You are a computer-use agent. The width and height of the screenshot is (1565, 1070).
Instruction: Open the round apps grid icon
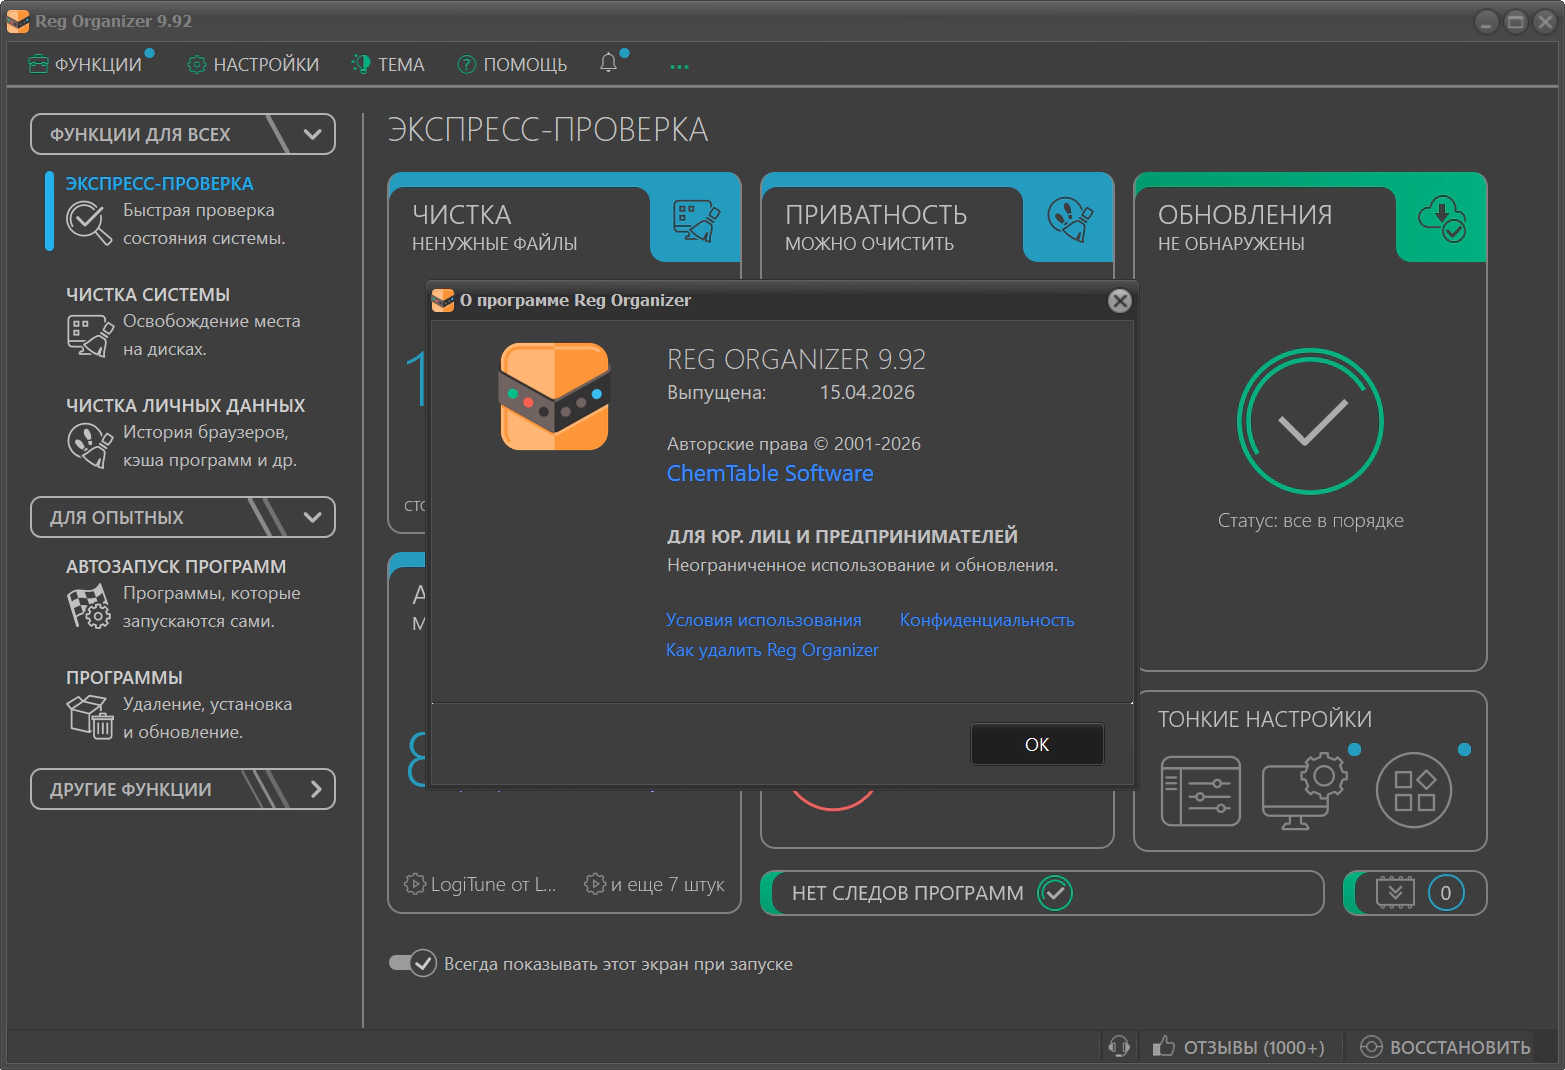(1414, 790)
